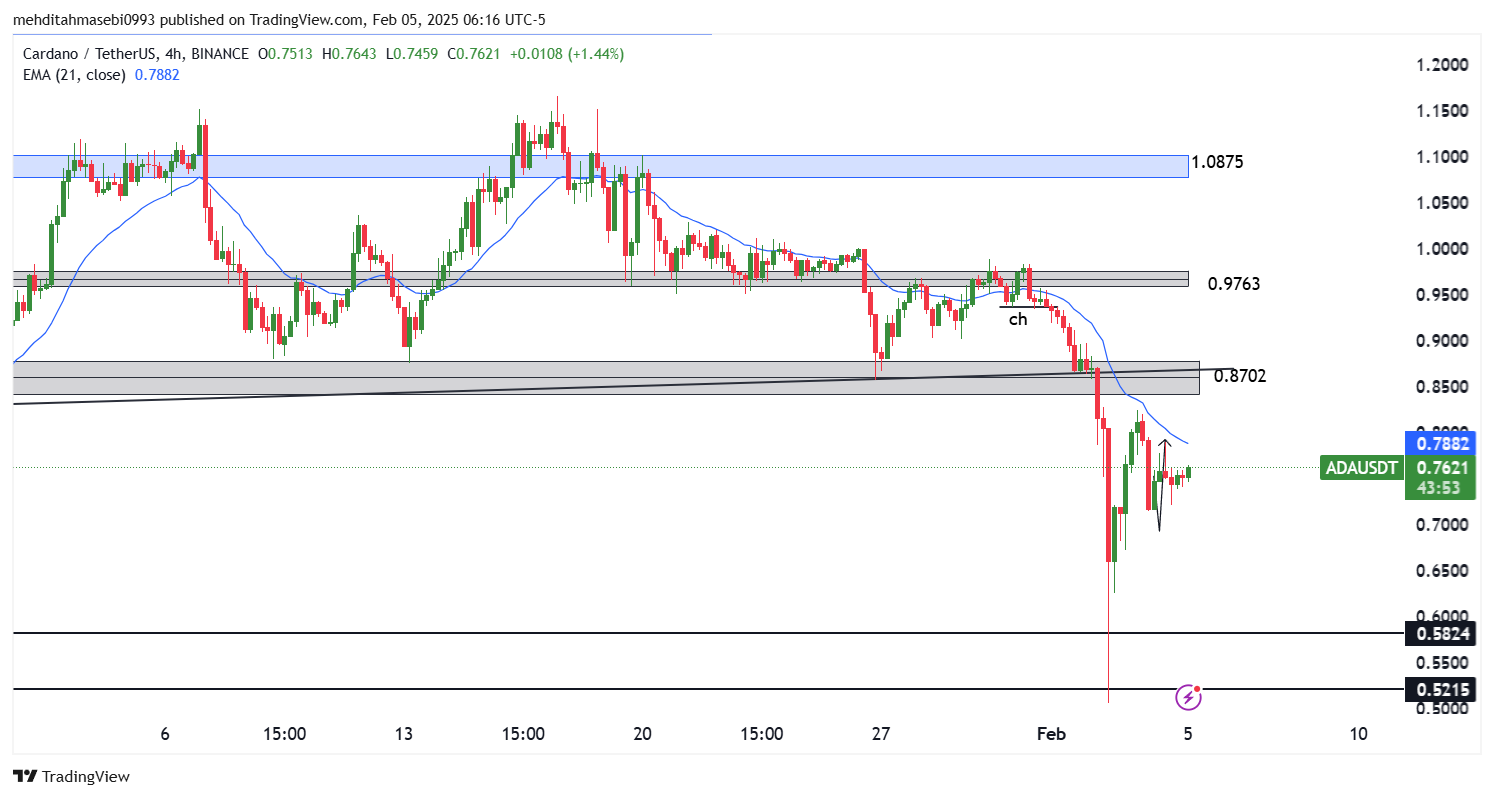Click the '10' date axis label

pos(1358,734)
